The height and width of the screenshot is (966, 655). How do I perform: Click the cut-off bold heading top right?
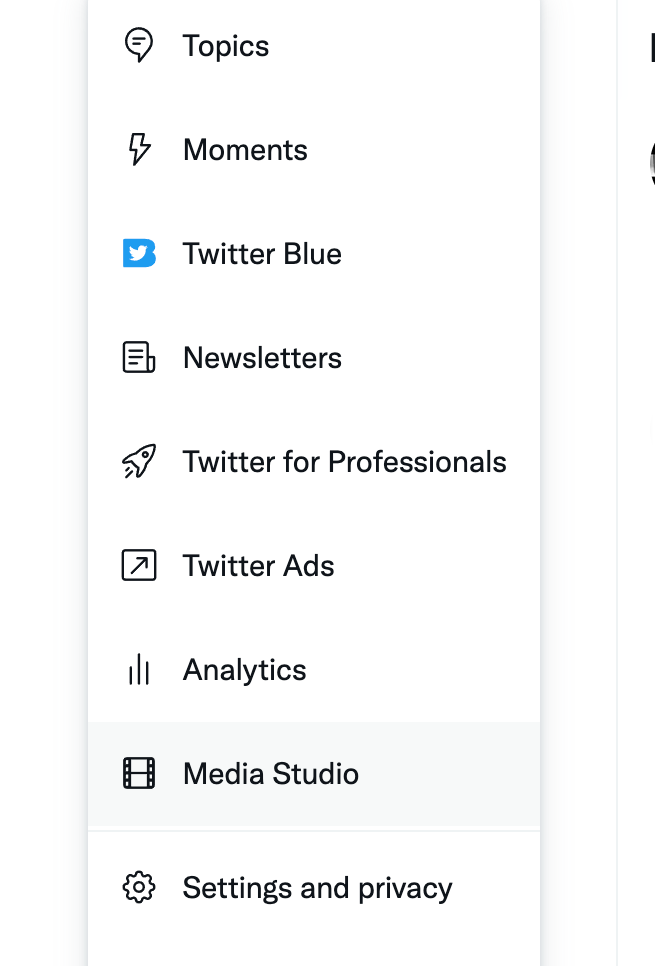coord(652,47)
